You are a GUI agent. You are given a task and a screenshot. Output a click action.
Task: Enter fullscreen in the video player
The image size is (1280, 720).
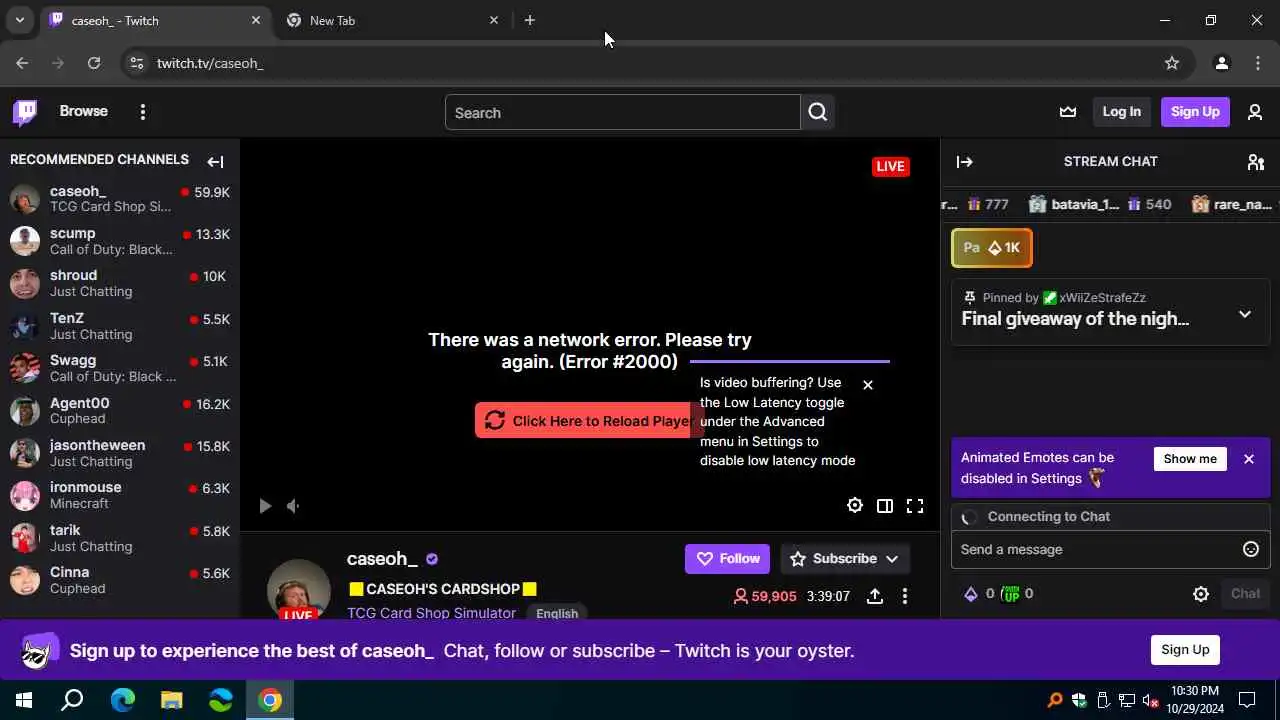click(x=915, y=505)
